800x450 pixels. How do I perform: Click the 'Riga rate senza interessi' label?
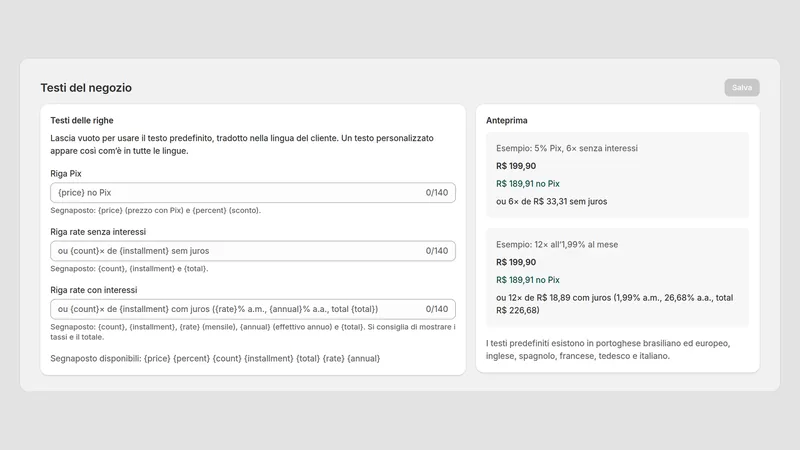click(98, 232)
